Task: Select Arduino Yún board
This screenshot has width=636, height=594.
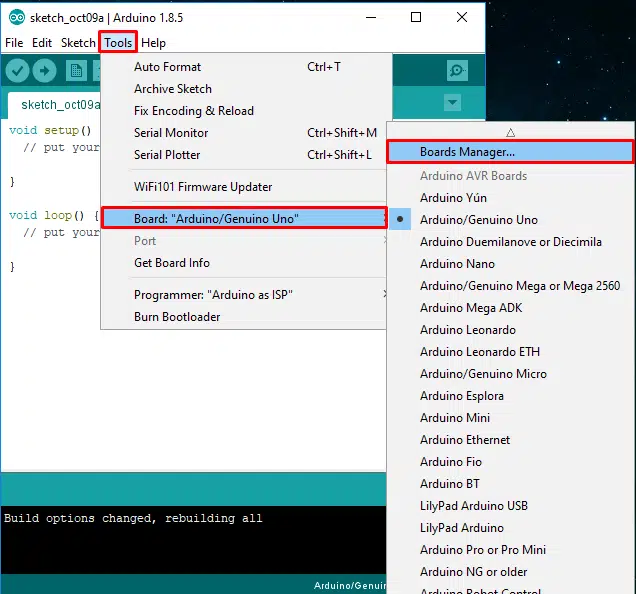Action: (x=511, y=198)
